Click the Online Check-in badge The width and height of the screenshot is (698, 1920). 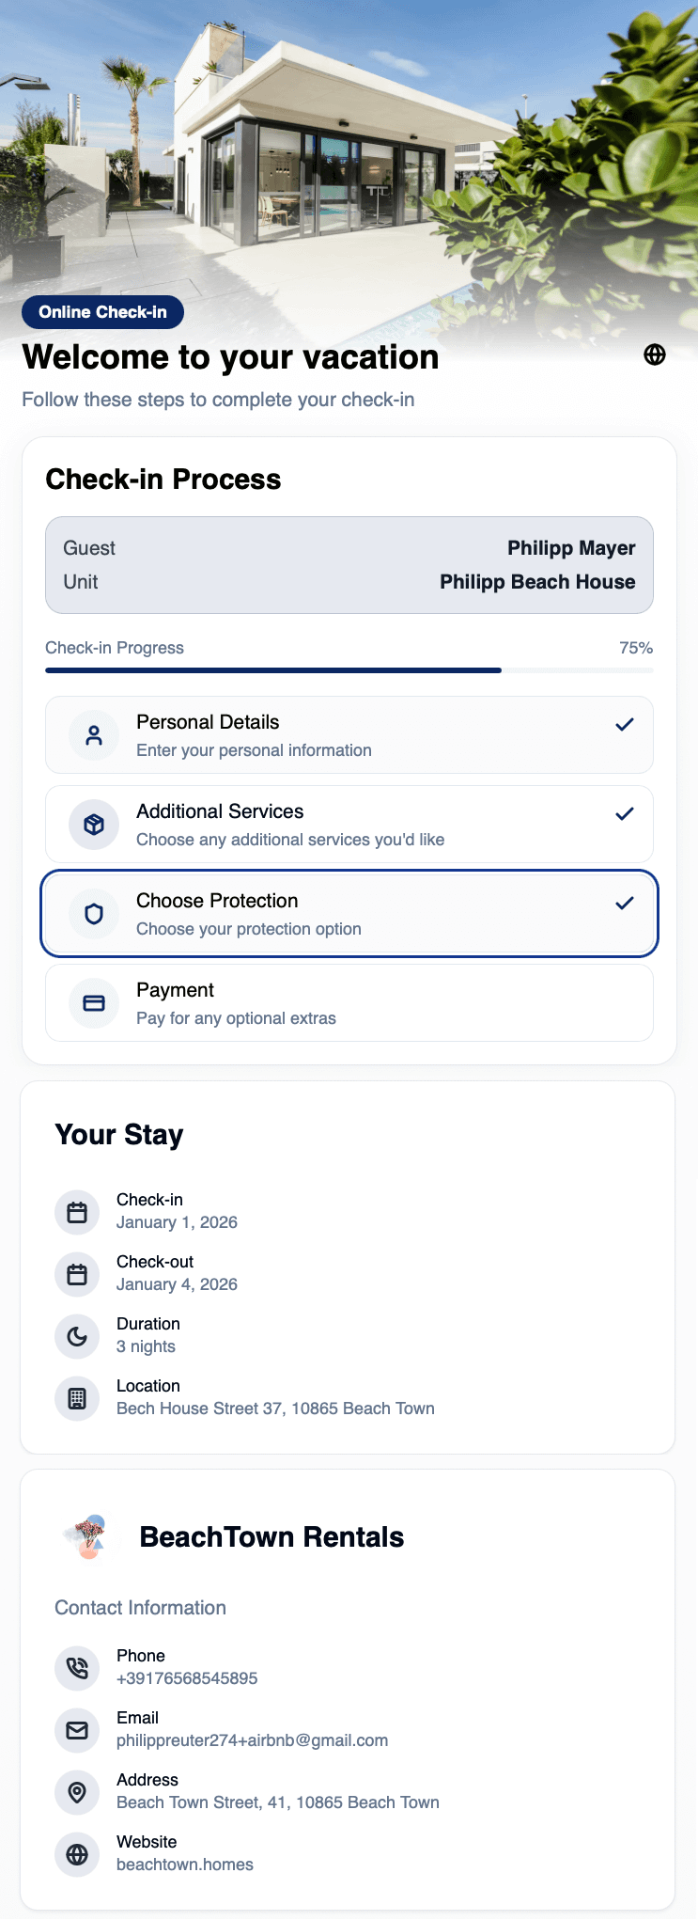103,312
